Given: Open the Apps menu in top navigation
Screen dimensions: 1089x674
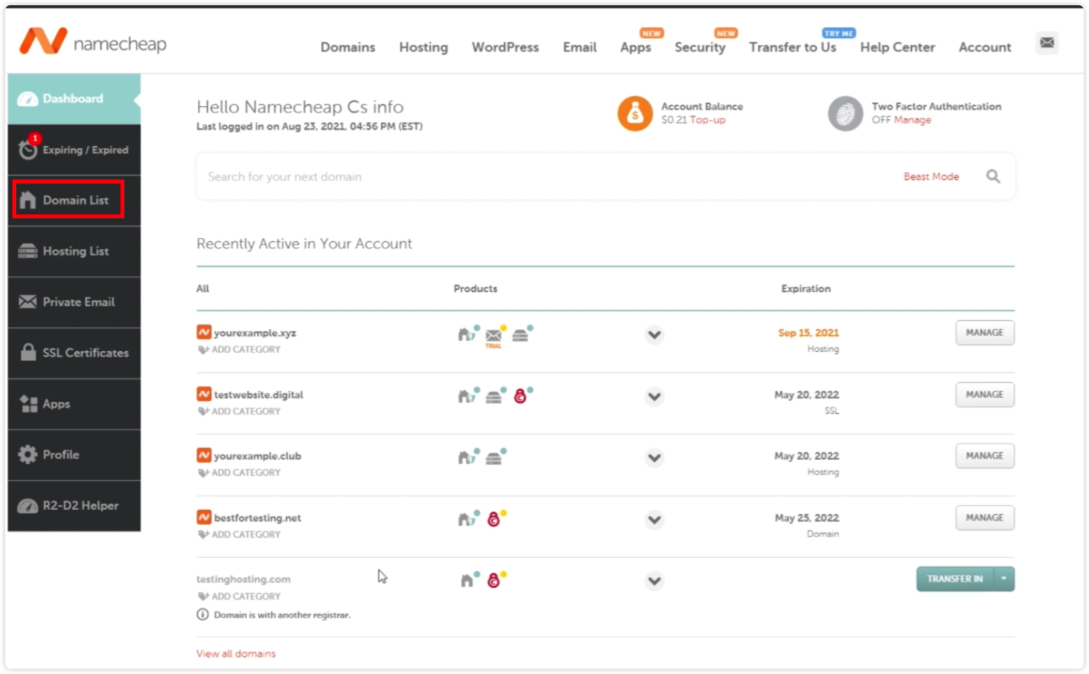Looking at the screenshot, I should point(635,47).
